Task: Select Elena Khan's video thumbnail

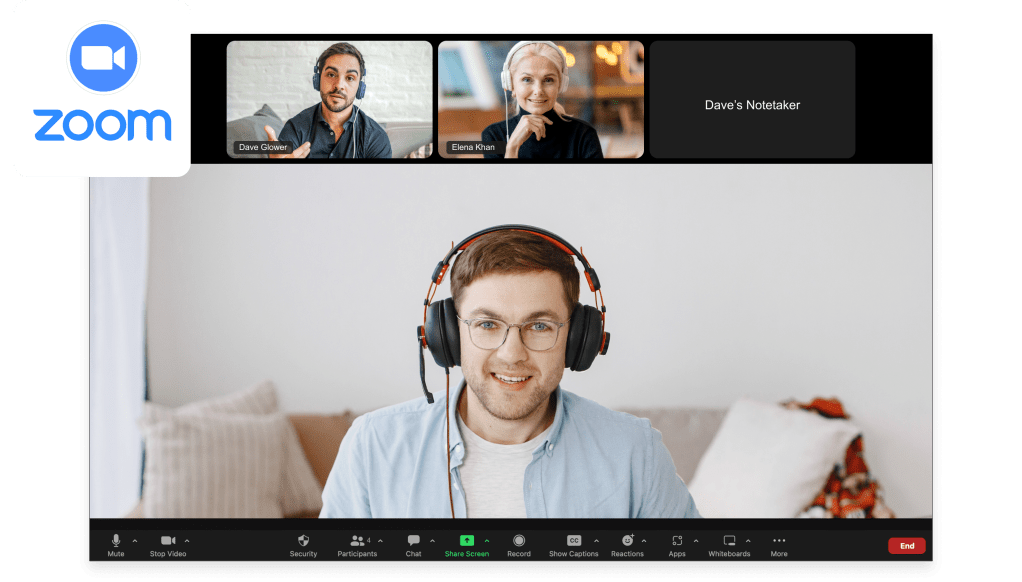Action: coord(541,99)
